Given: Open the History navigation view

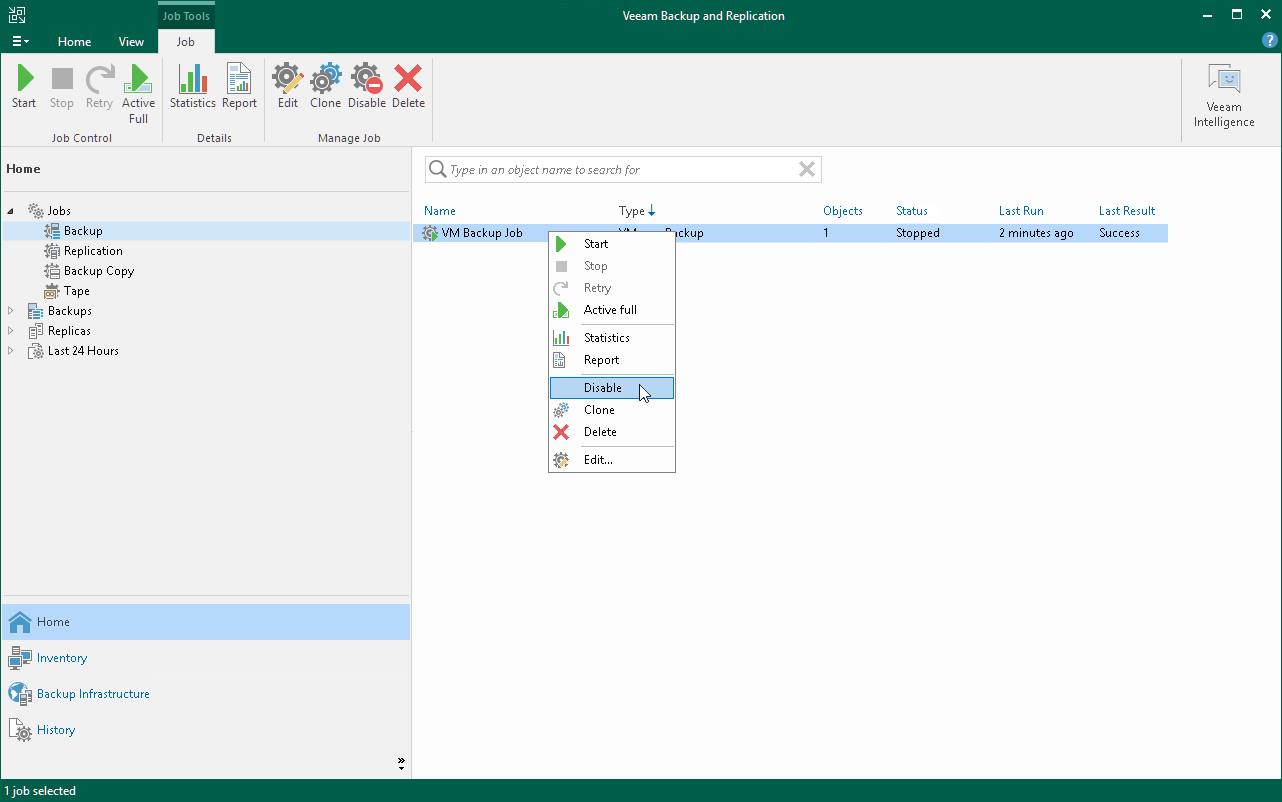Looking at the screenshot, I should (205, 730).
